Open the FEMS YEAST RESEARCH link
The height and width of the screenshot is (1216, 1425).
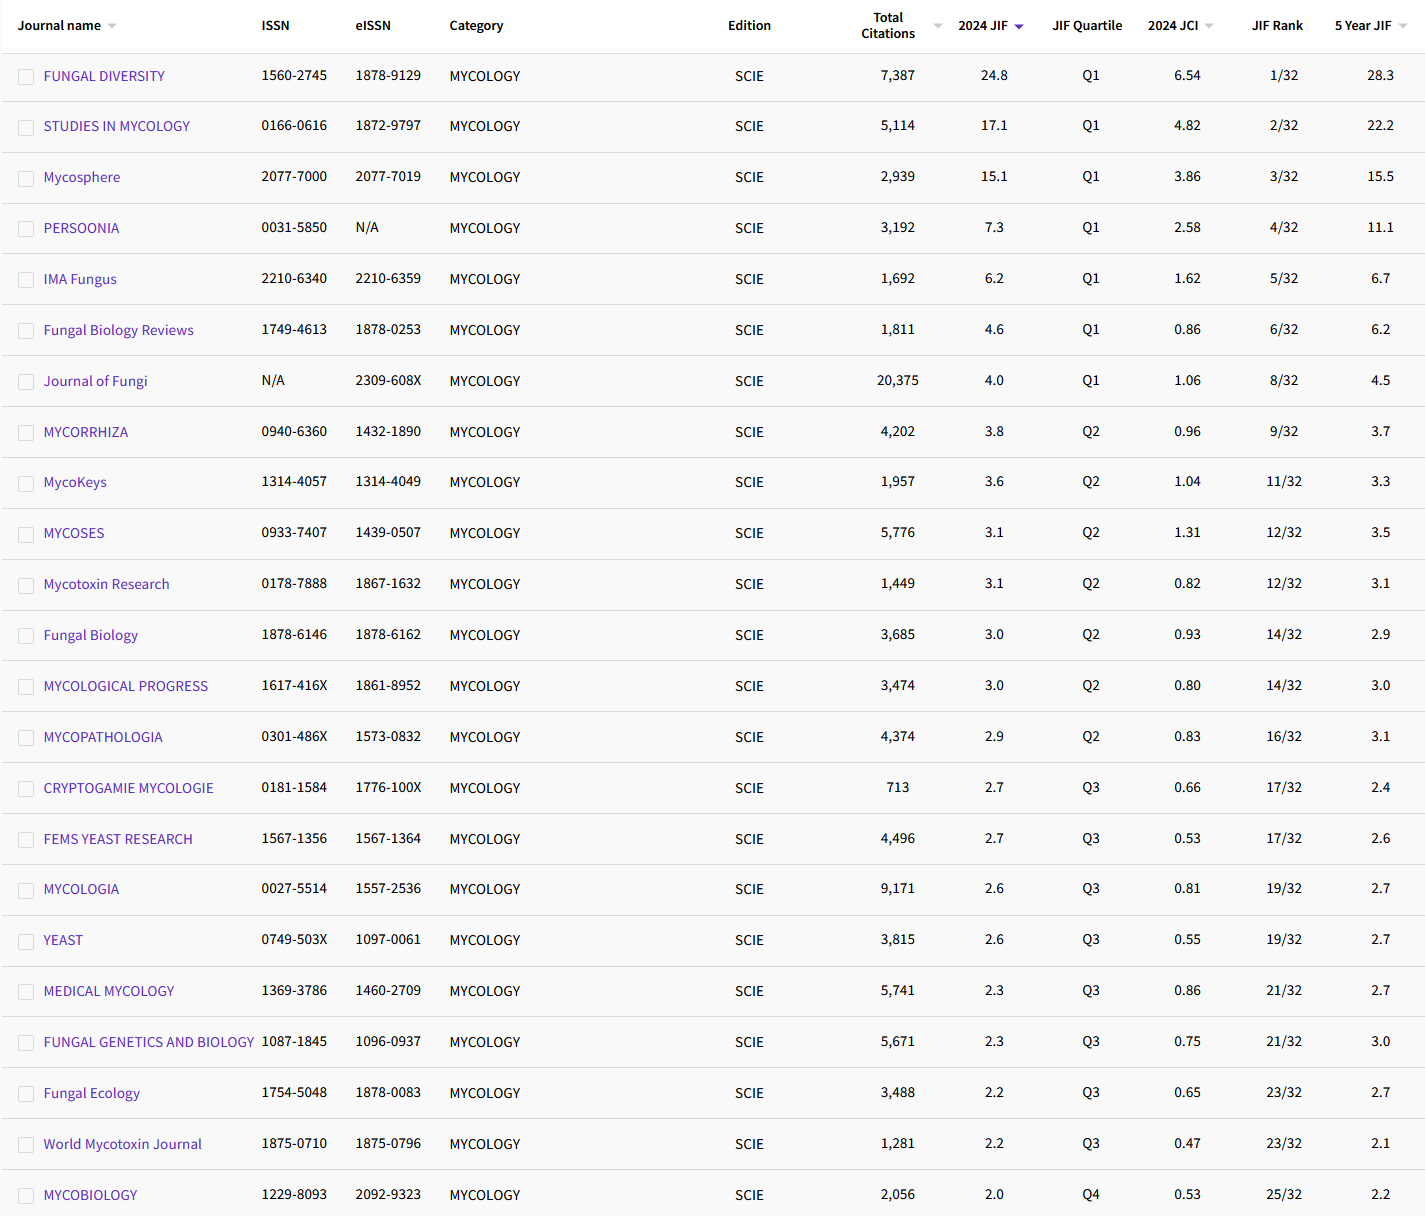tap(118, 839)
